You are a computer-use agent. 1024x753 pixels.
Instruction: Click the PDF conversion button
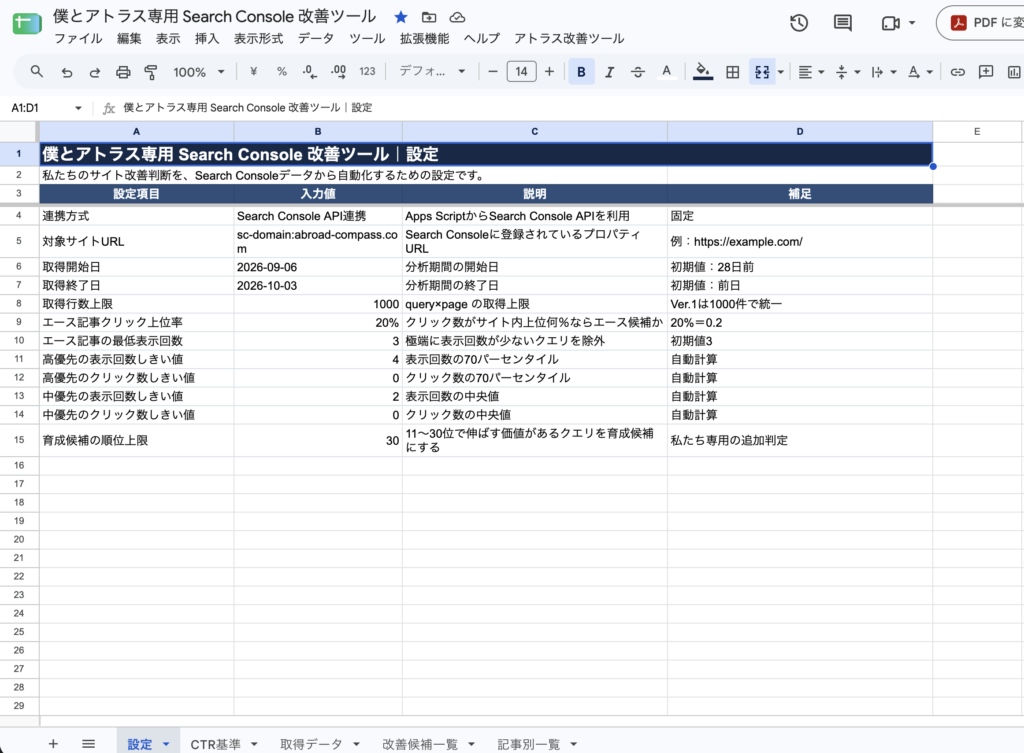[x=982, y=23]
